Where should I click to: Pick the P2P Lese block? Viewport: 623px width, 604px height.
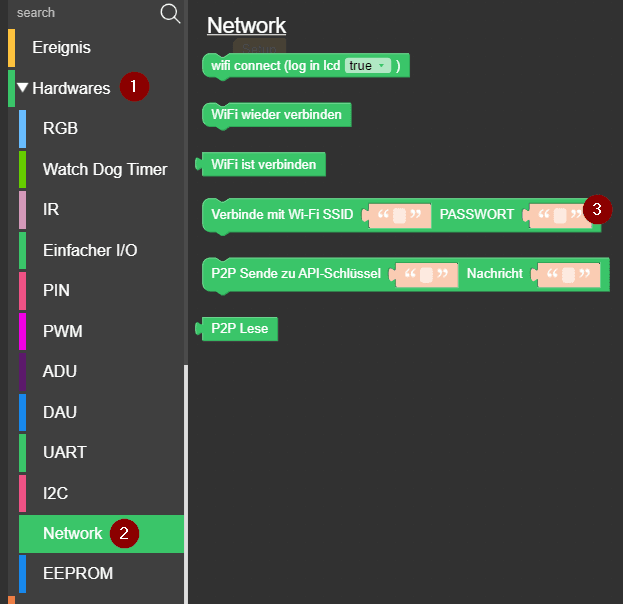[240, 329]
